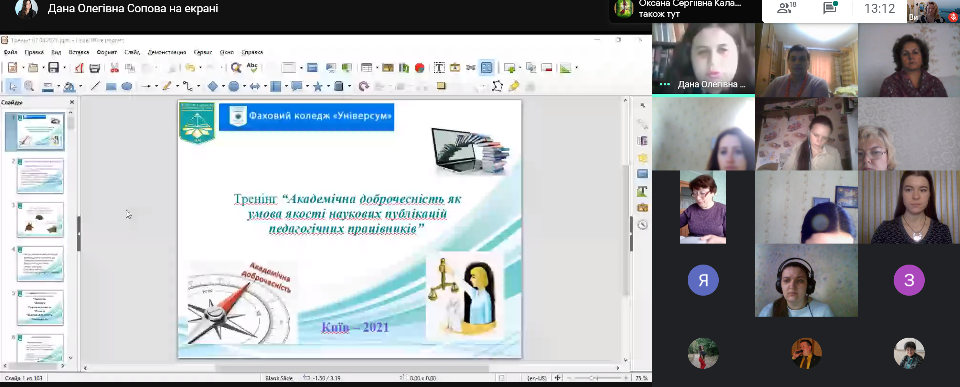
Task: Open the Save button dropdown arrow
Action: pos(64,67)
